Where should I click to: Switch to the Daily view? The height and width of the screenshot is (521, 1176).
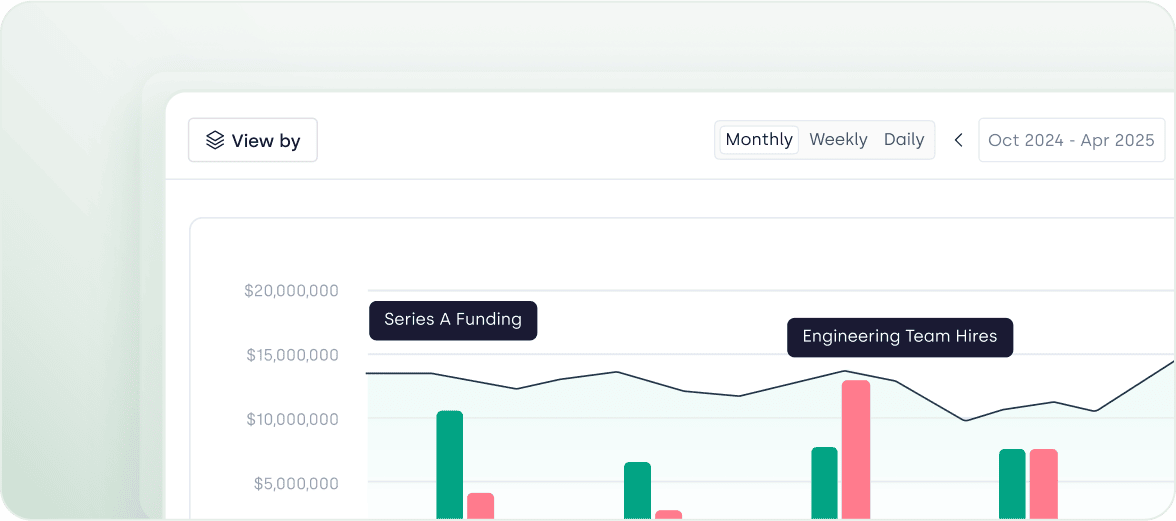904,139
